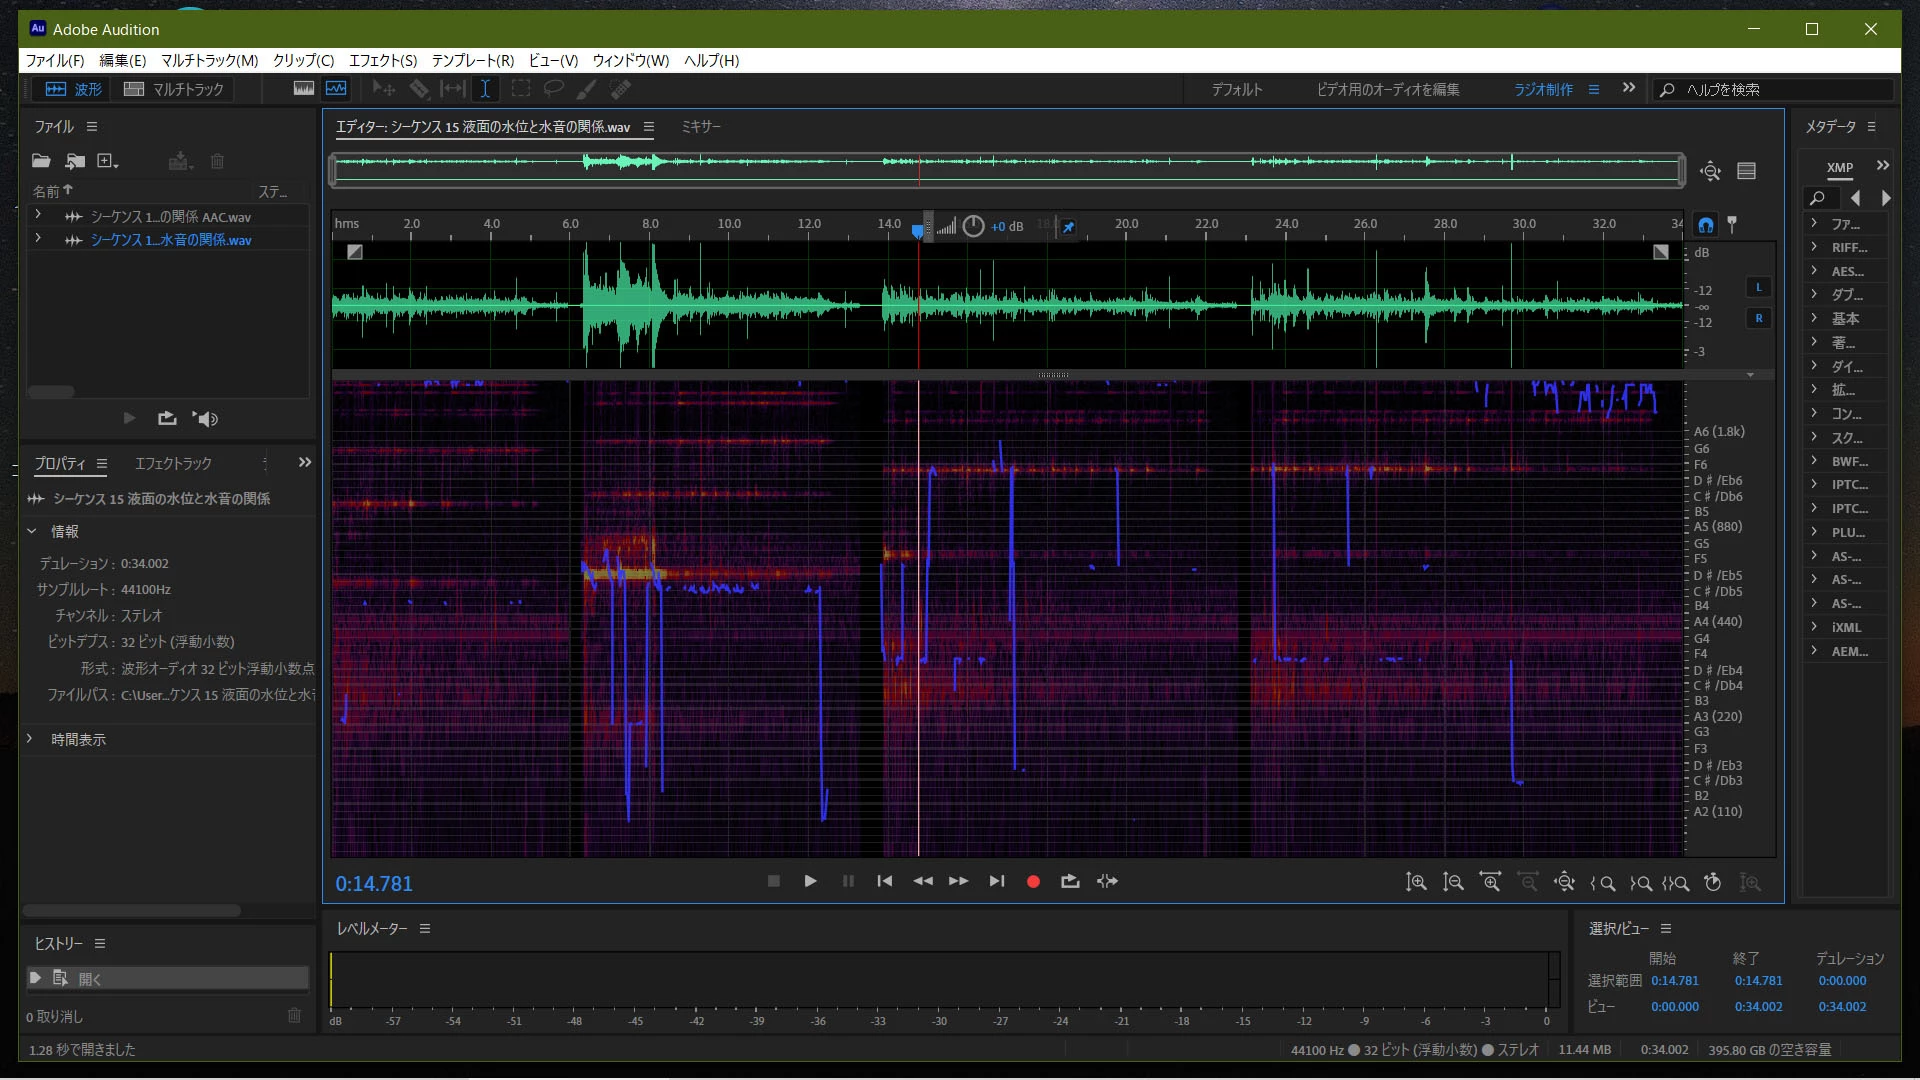The width and height of the screenshot is (1920, 1080).
Task: Toggle loop playback icon
Action: 1070,881
